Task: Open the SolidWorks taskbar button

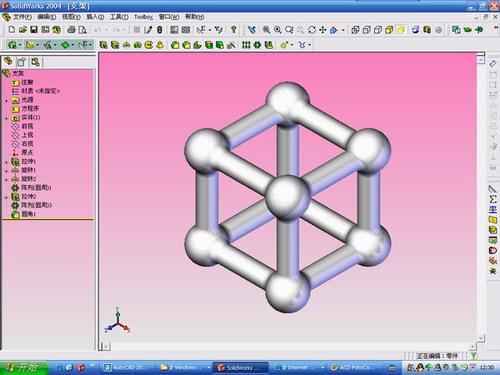Action: (x=240, y=367)
